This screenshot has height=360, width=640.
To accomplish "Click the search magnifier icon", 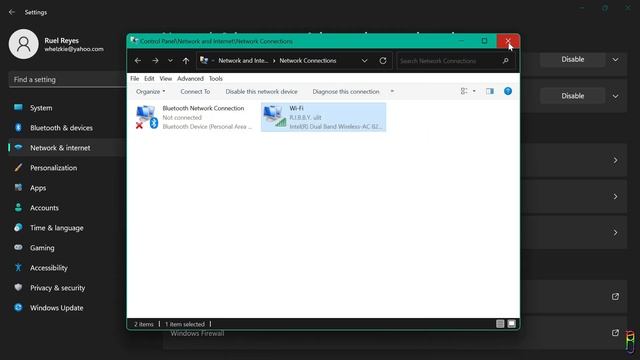I will (x=506, y=61).
